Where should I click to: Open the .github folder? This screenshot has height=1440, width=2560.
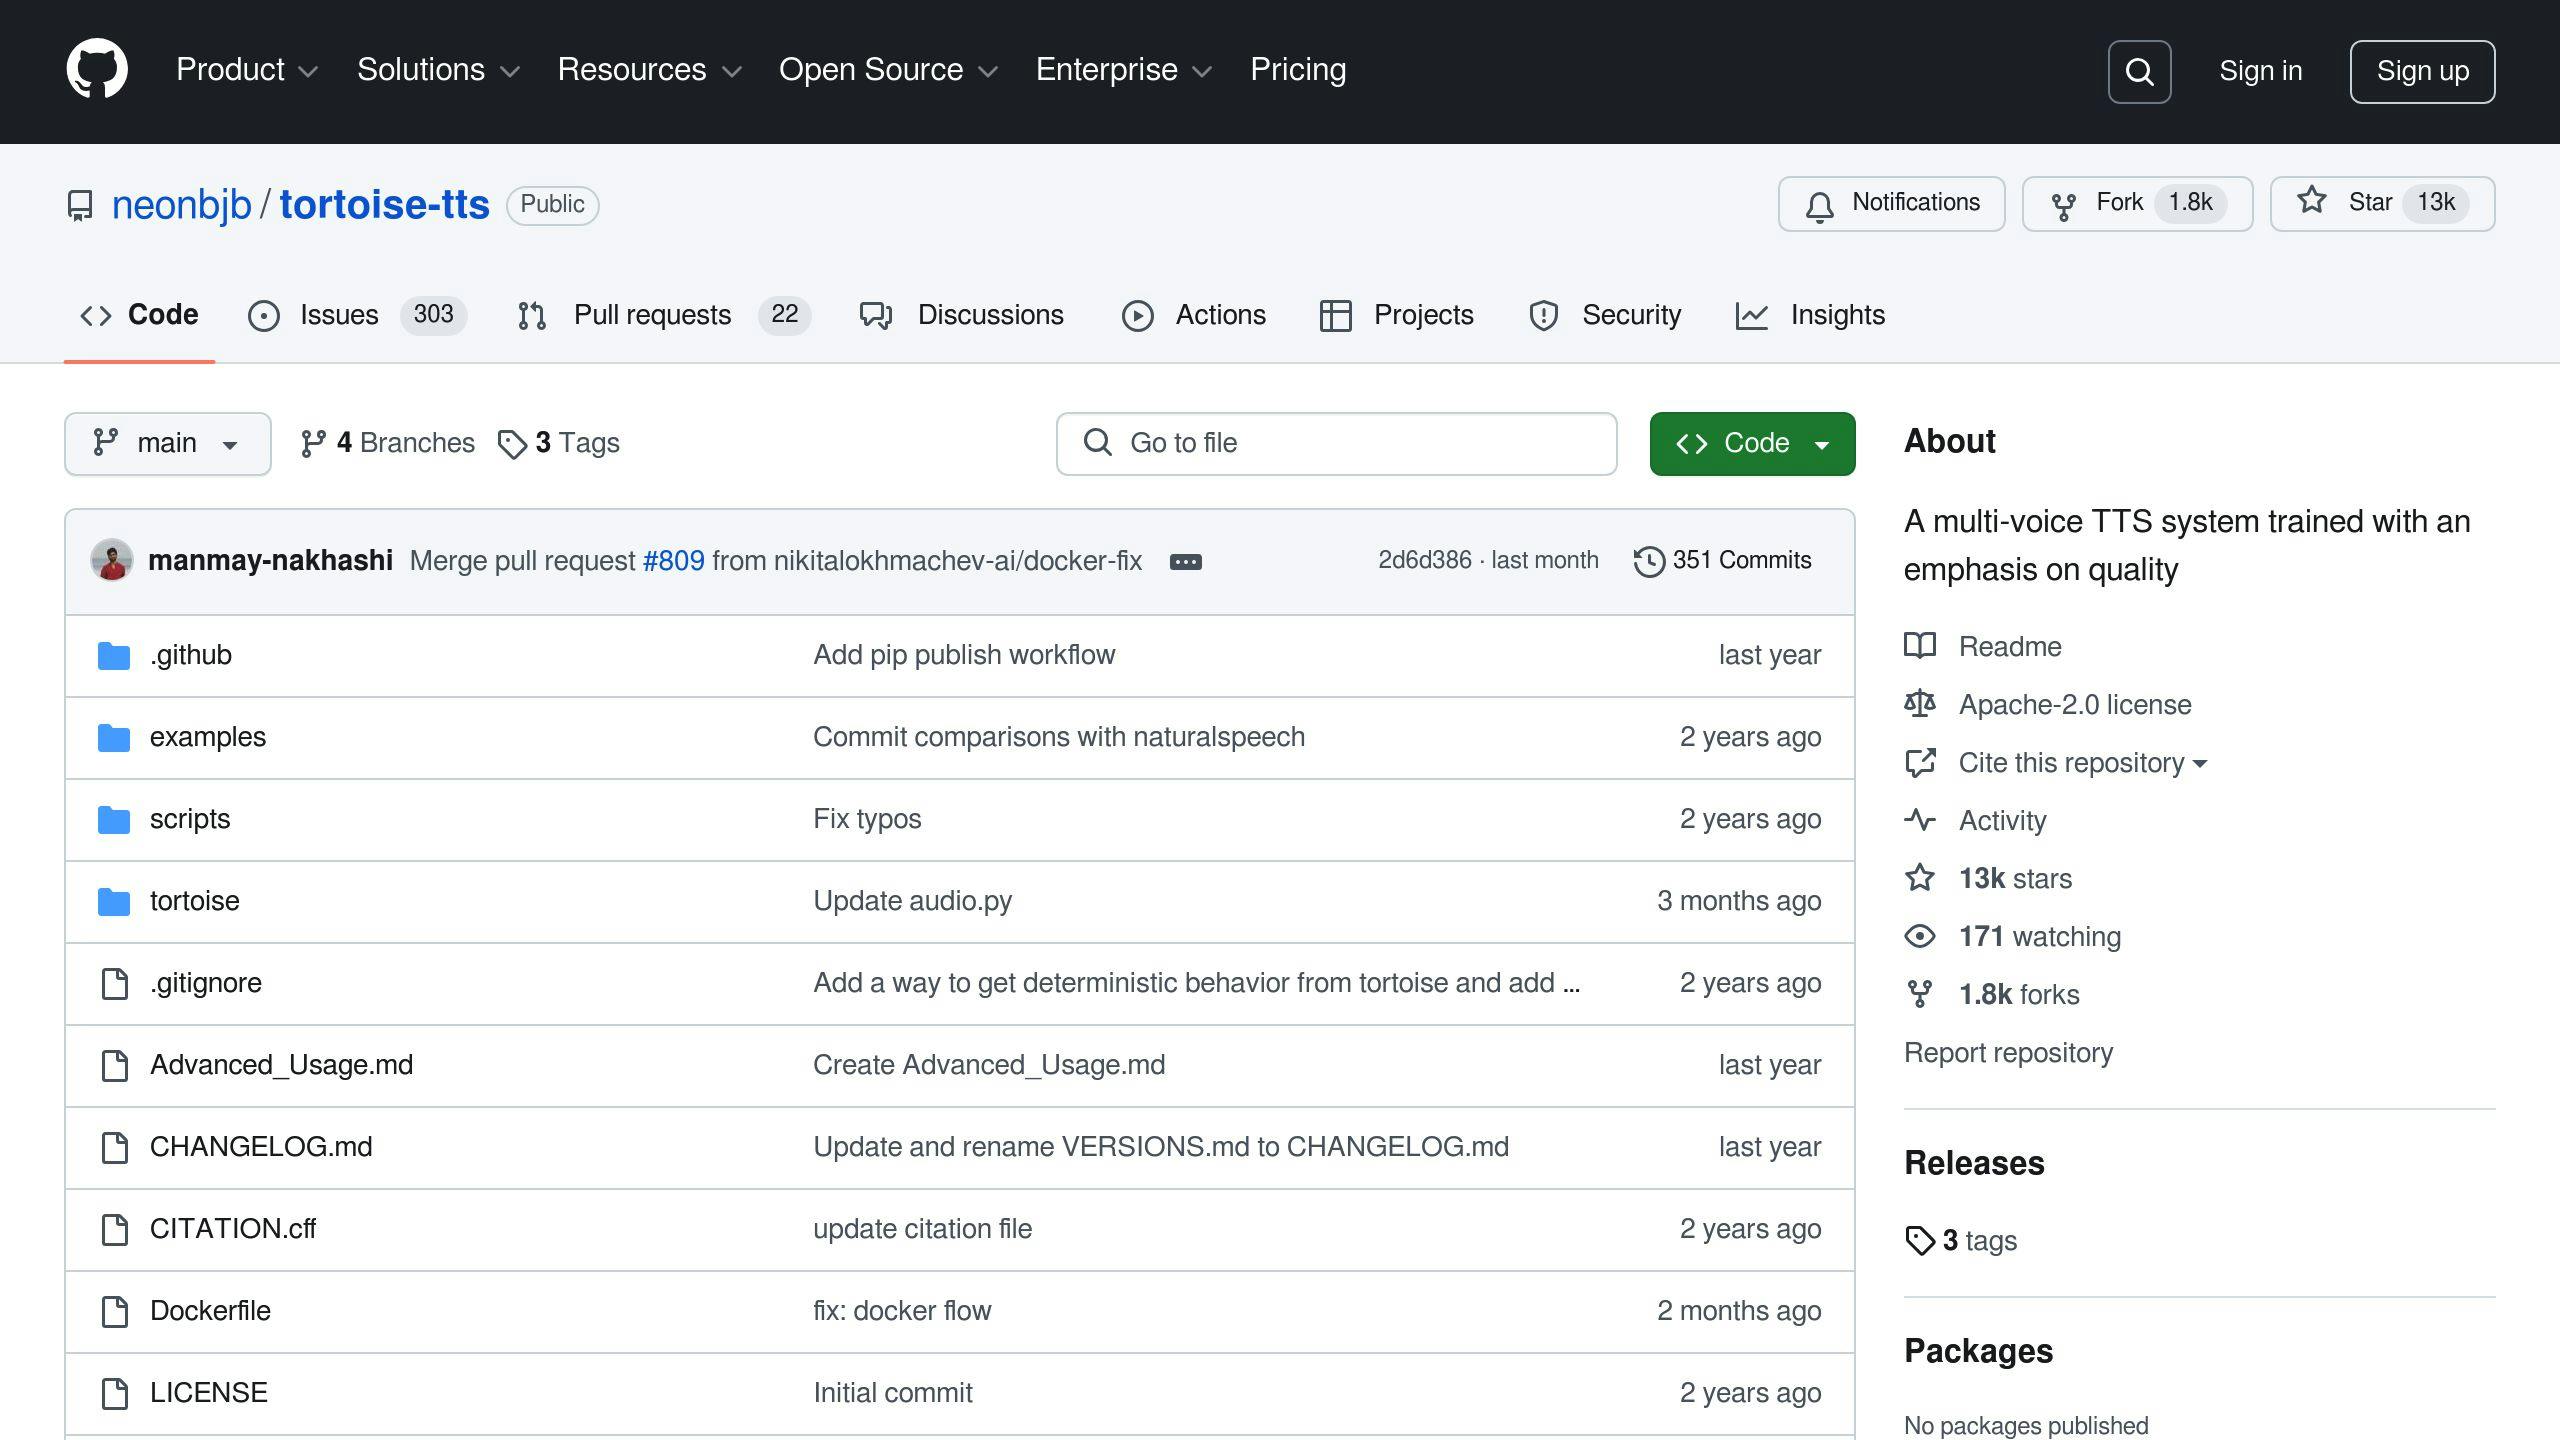pos(190,655)
